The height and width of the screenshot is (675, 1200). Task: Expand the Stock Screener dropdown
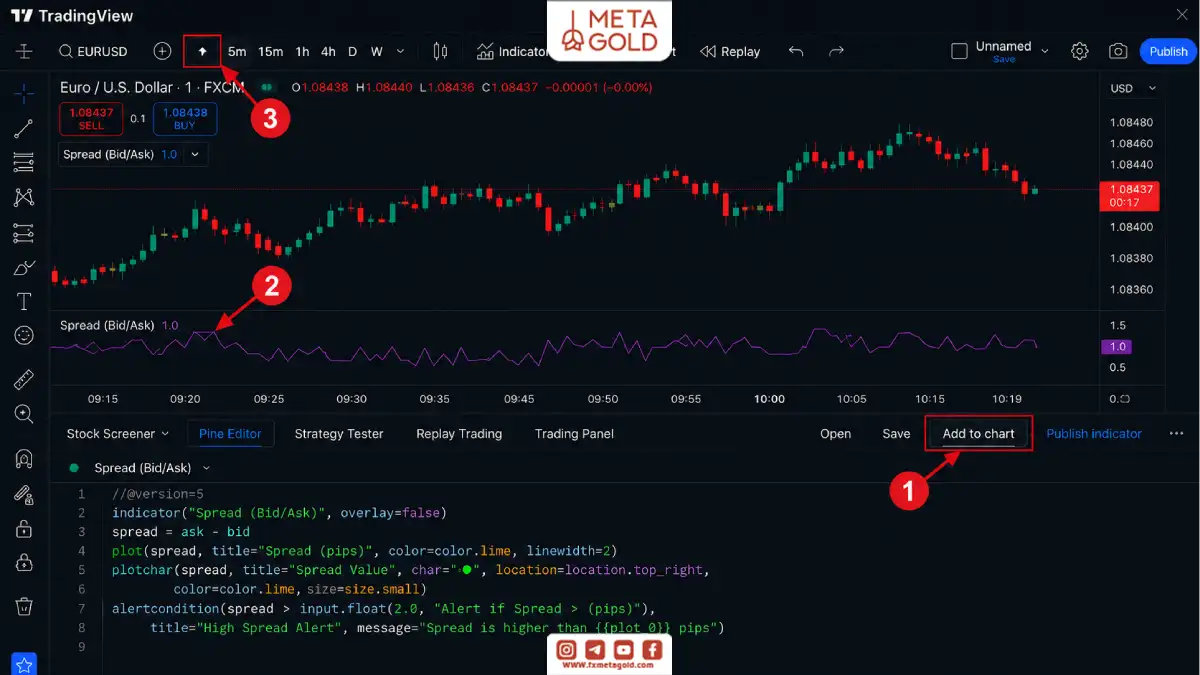click(117, 434)
